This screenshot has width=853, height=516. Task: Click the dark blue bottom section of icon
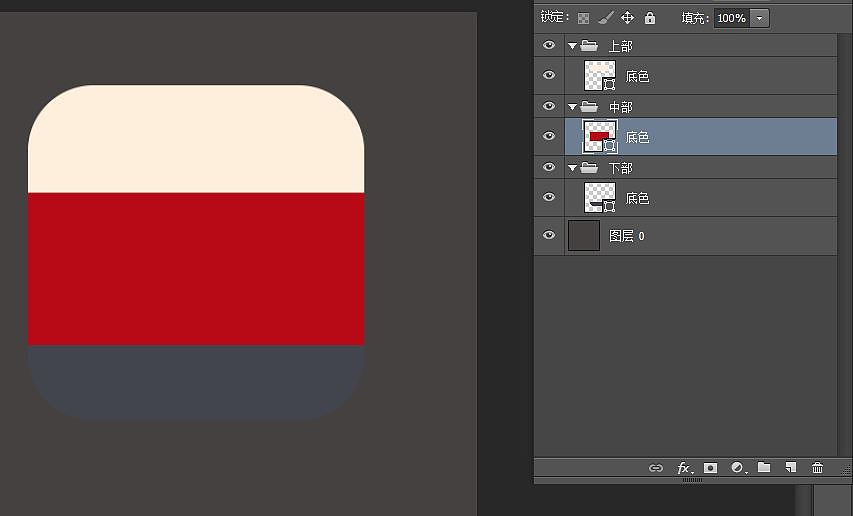point(196,383)
